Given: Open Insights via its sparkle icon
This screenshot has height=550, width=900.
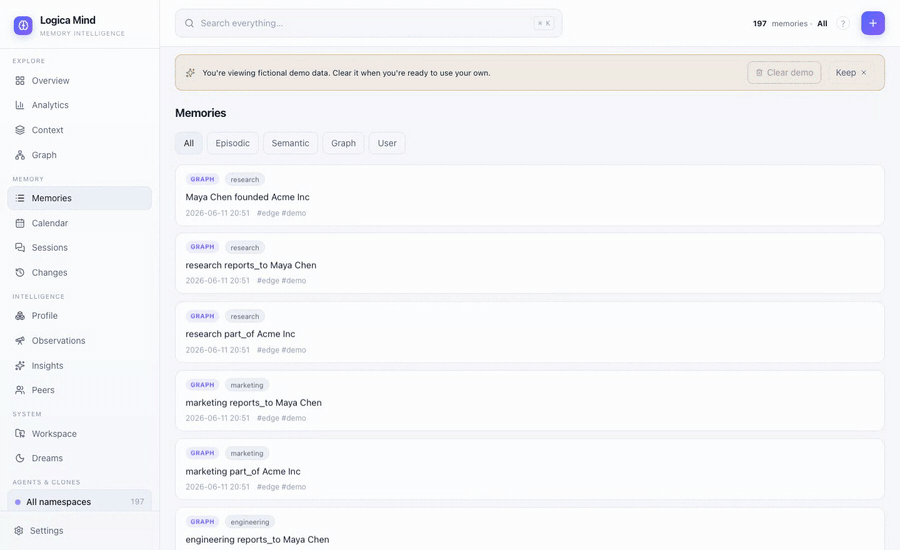Looking at the screenshot, I should point(20,366).
